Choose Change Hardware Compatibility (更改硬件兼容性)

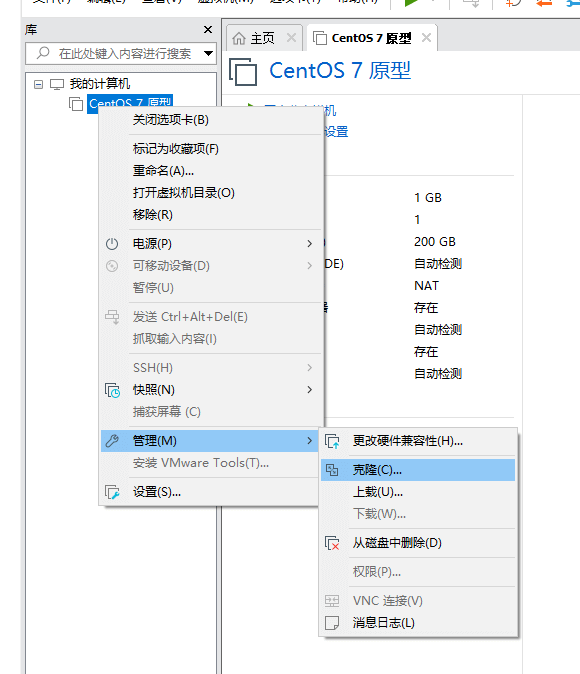pos(418,441)
